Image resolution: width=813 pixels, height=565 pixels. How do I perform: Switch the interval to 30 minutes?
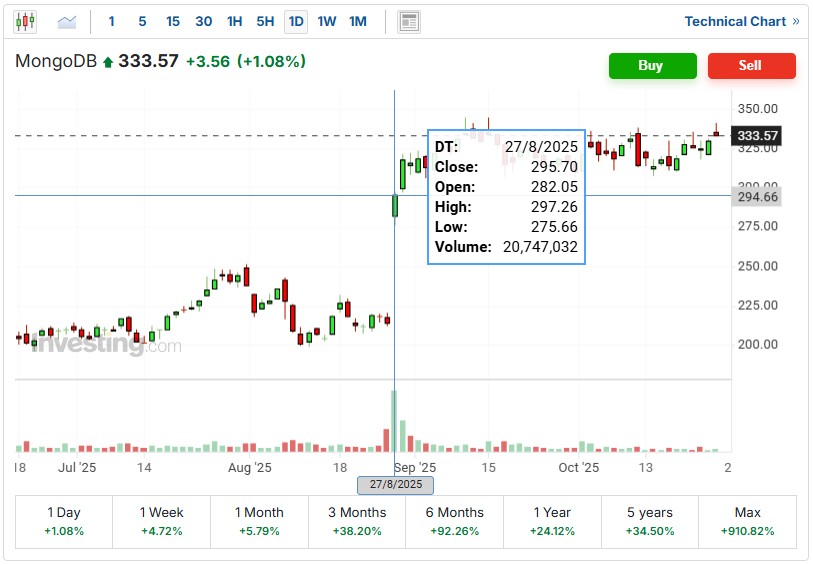click(x=204, y=21)
